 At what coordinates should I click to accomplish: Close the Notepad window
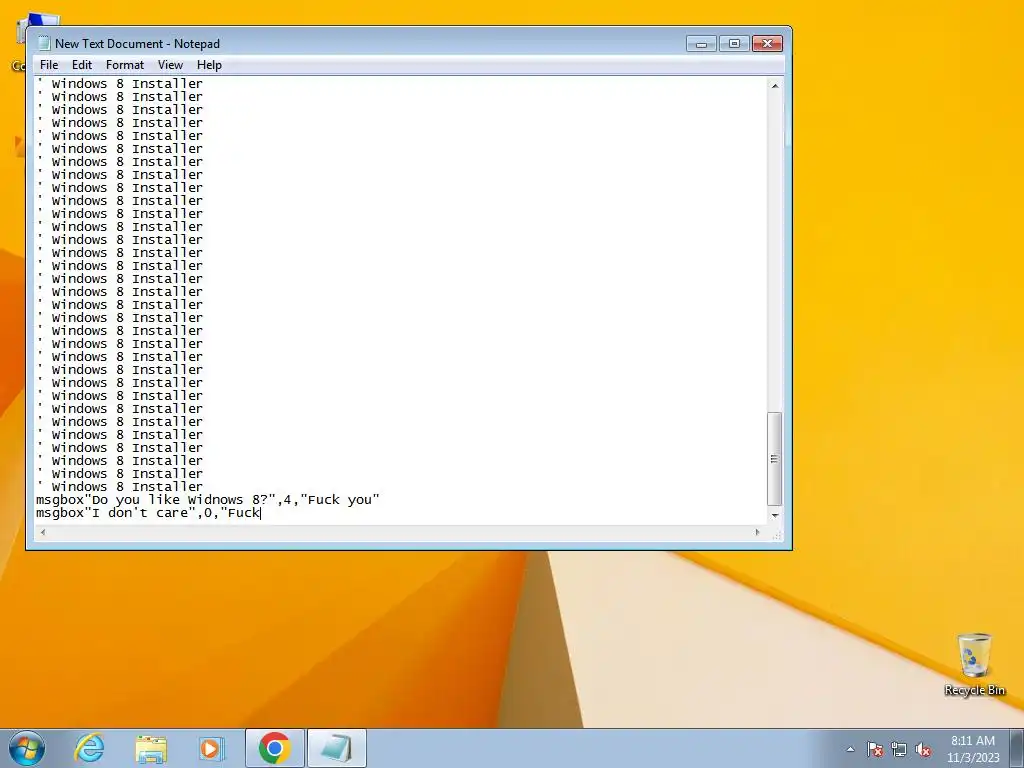[x=767, y=44]
